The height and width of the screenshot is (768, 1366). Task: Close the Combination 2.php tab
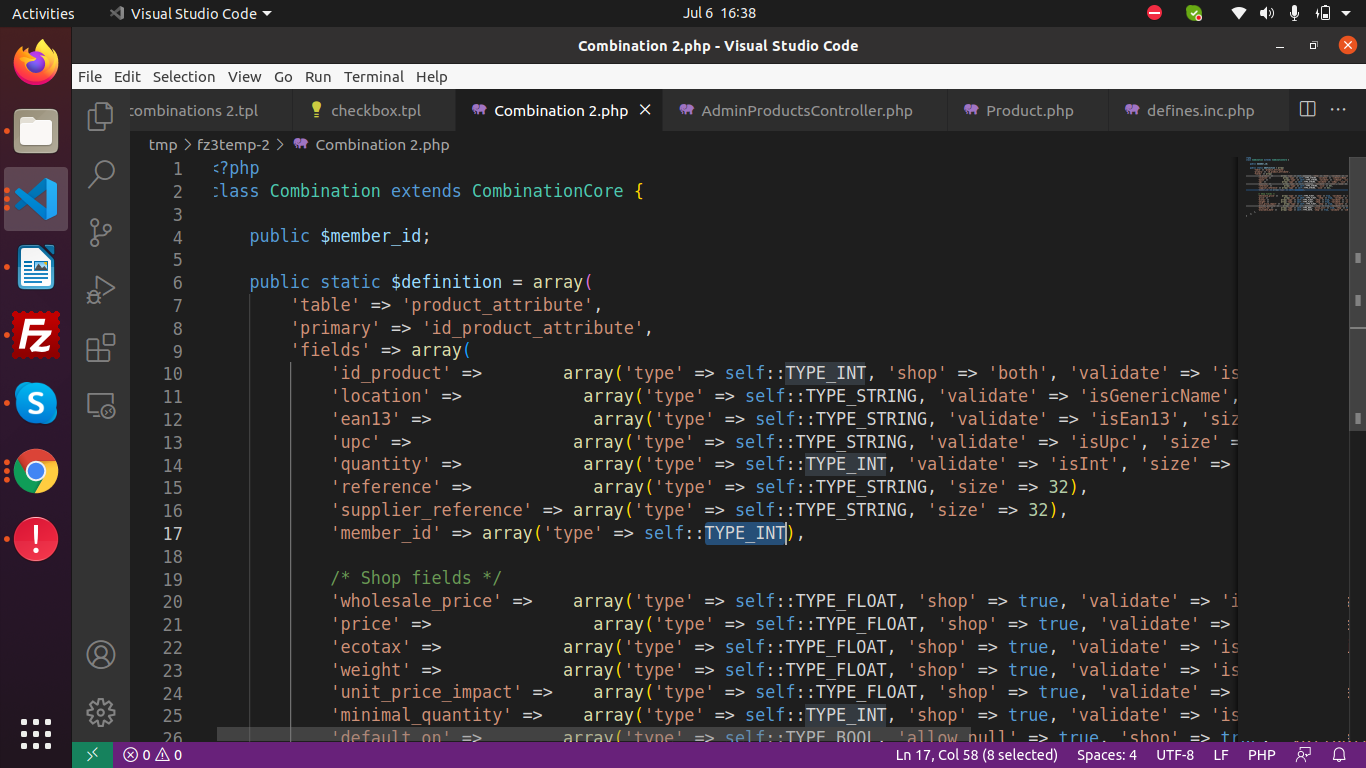pyautogui.click(x=646, y=110)
